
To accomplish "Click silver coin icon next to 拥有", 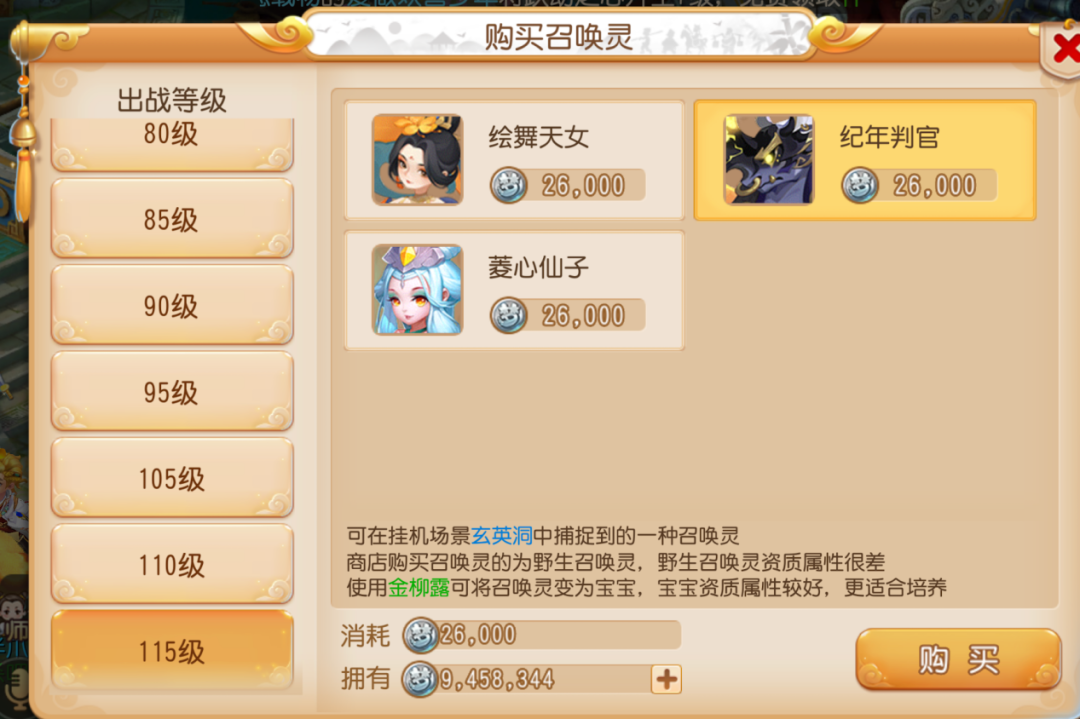I will click(420, 680).
